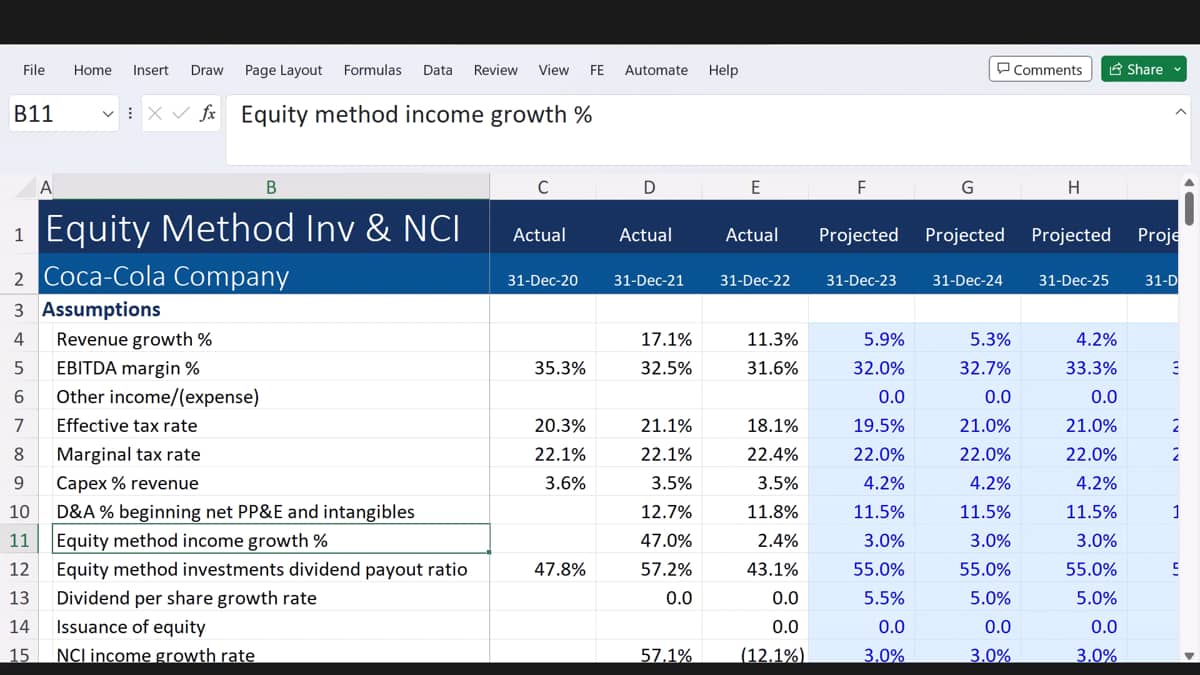This screenshot has height=675, width=1200.
Task: Select column B header
Action: tap(271, 186)
